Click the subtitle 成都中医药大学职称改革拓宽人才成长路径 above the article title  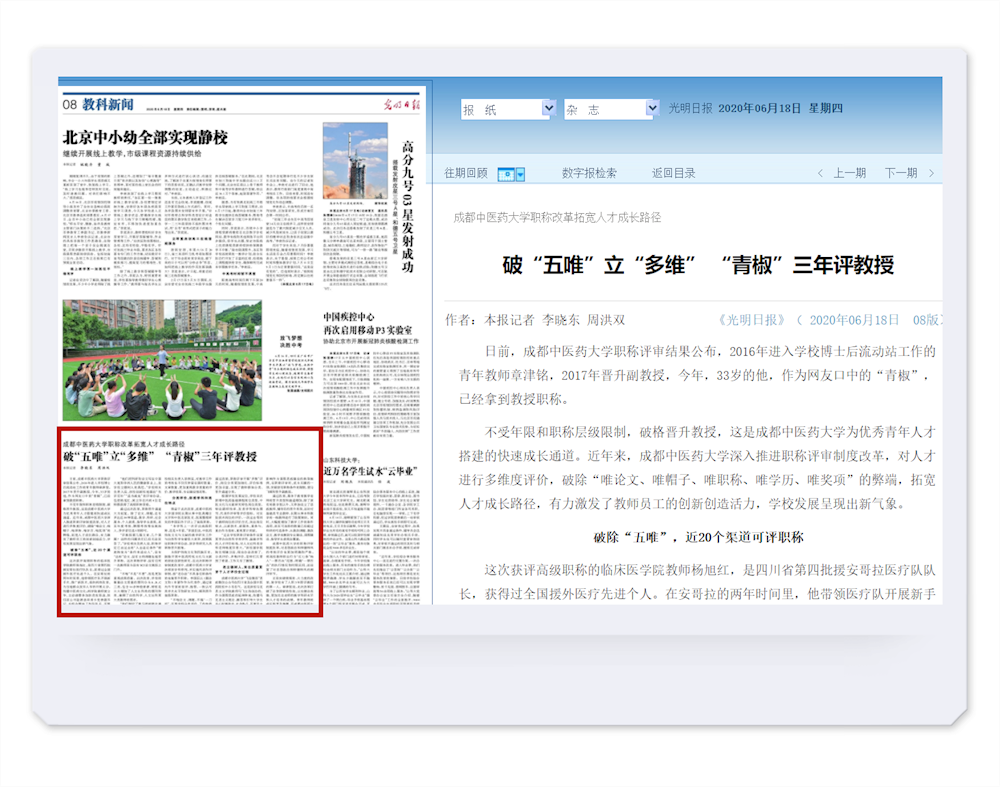click(x=557, y=217)
